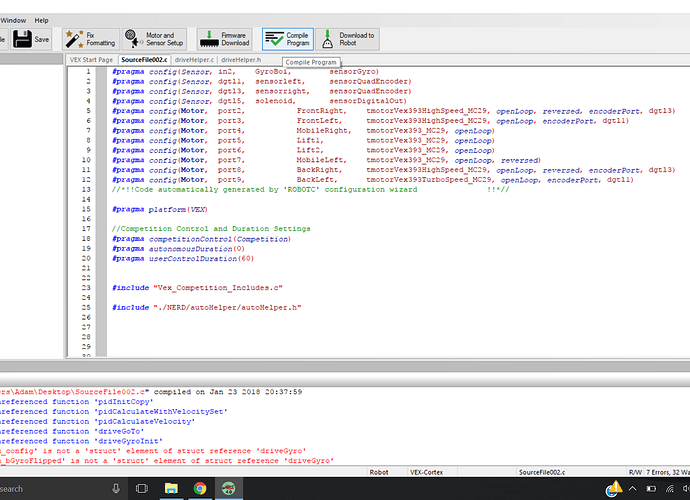
Task: Open File Explorer from the taskbar
Action: click(x=171, y=489)
